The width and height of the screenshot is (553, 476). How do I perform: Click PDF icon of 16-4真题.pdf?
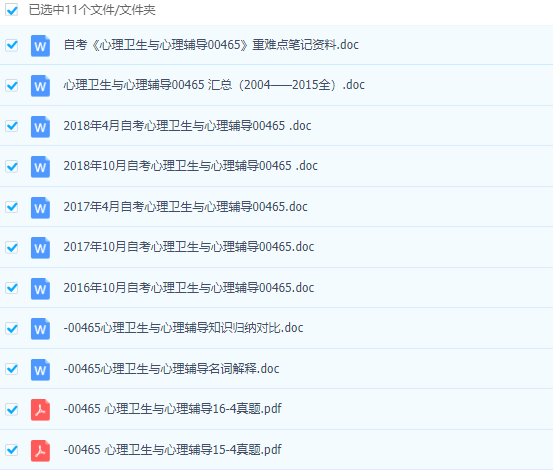pos(40,410)
